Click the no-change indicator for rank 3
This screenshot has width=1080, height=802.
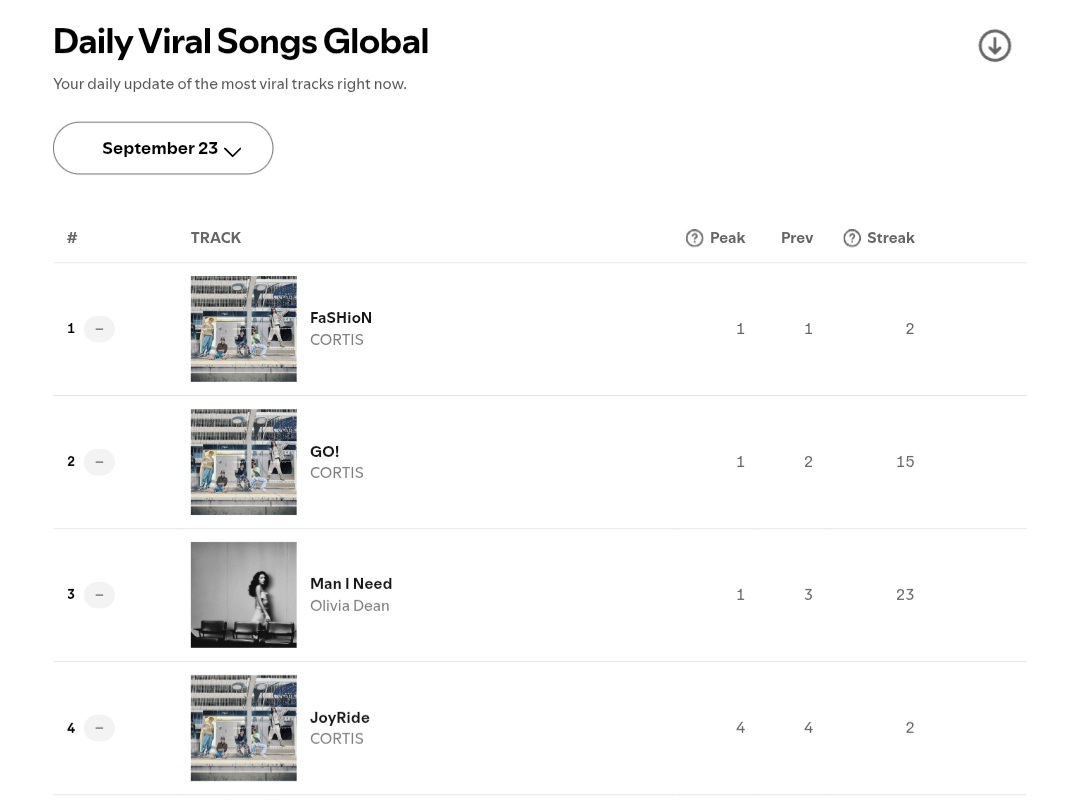[99, 595]
